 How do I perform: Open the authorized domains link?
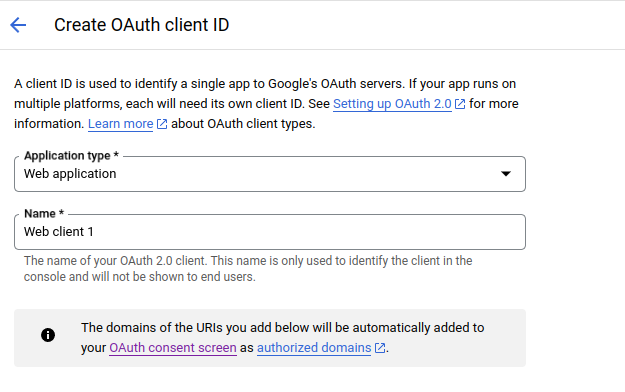pyautogui.click(x=314, y=347)
